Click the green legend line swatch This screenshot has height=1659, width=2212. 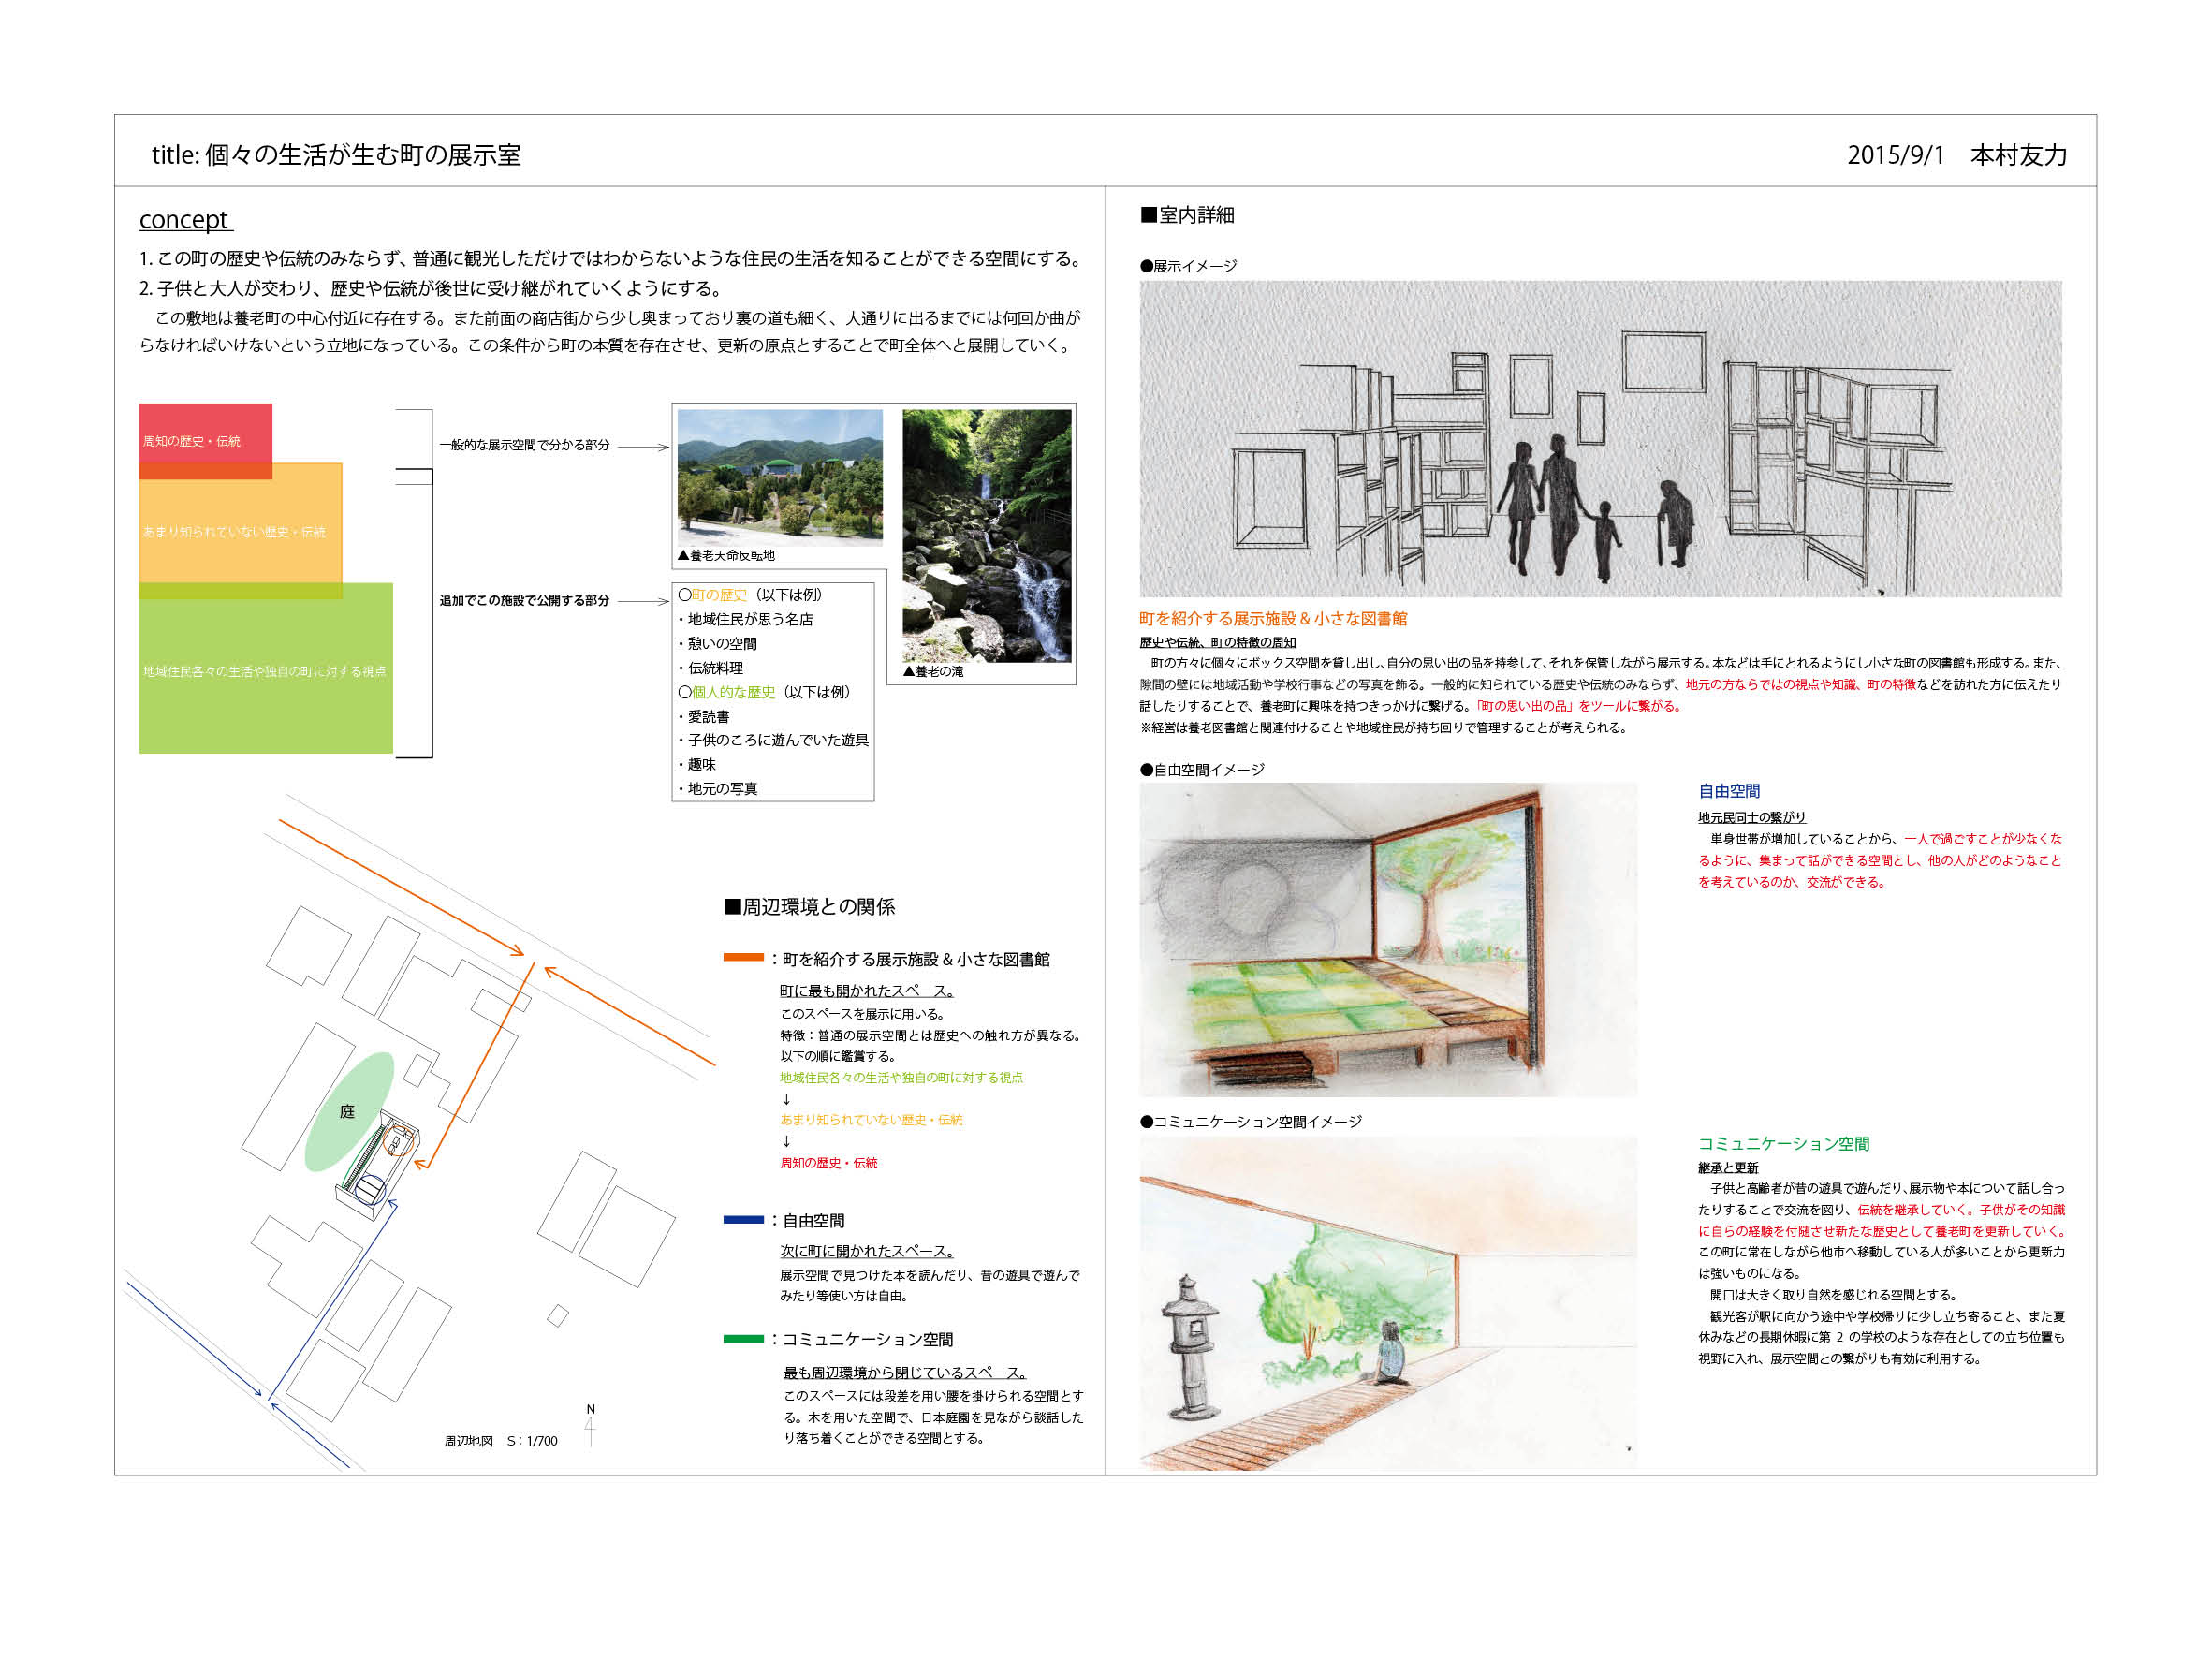coord(743,1338)
